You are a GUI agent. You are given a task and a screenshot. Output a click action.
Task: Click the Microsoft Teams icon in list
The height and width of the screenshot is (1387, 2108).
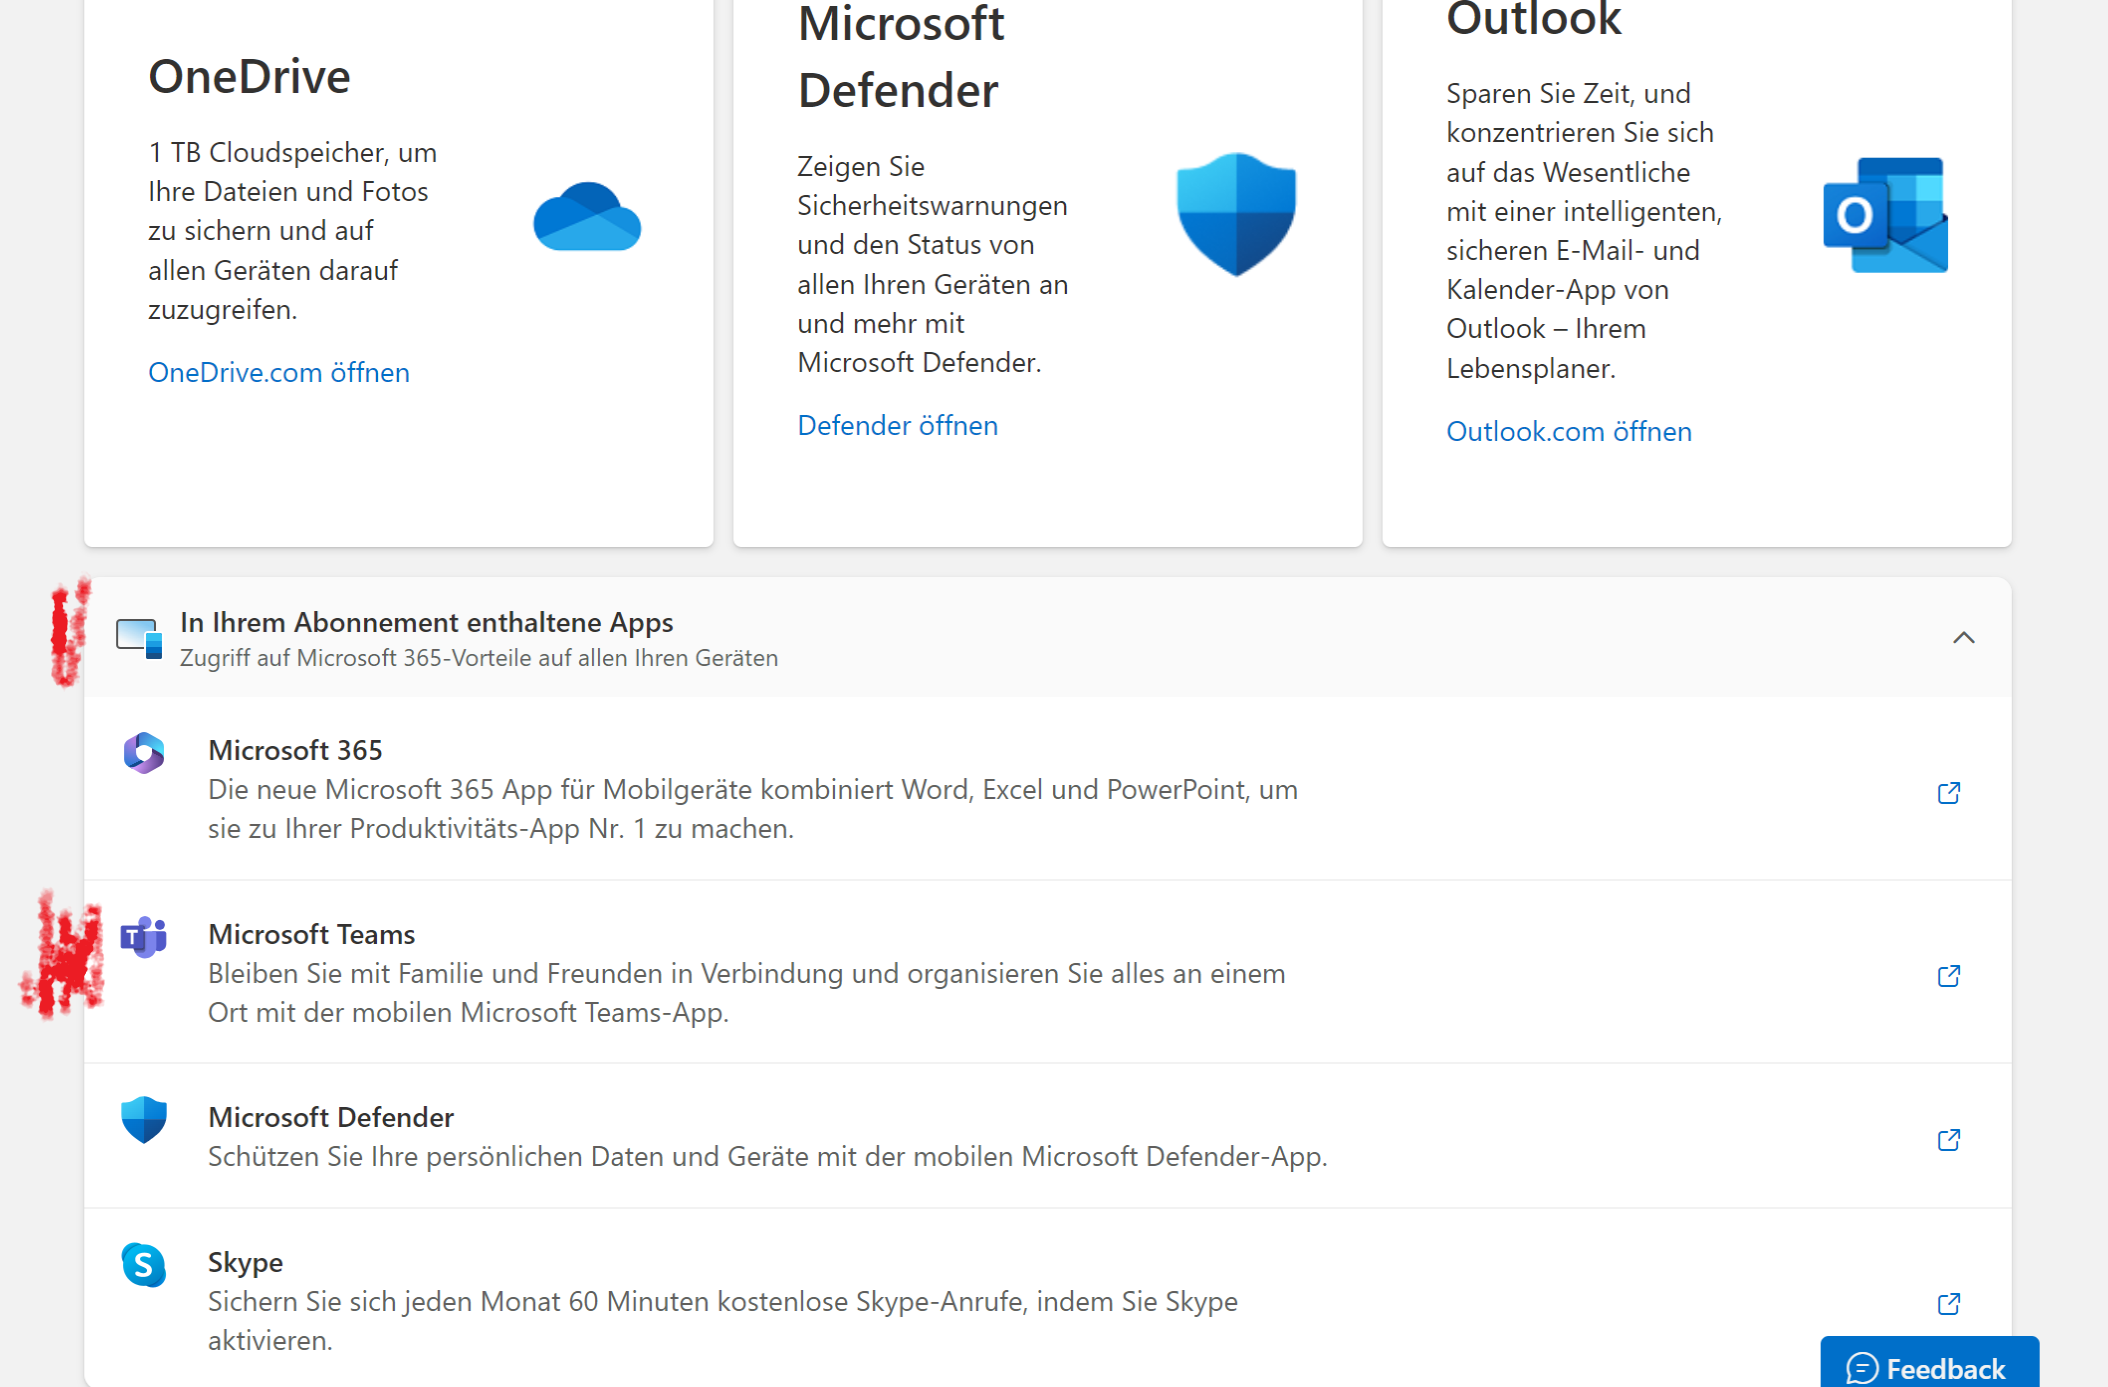[x=144, y=937]
